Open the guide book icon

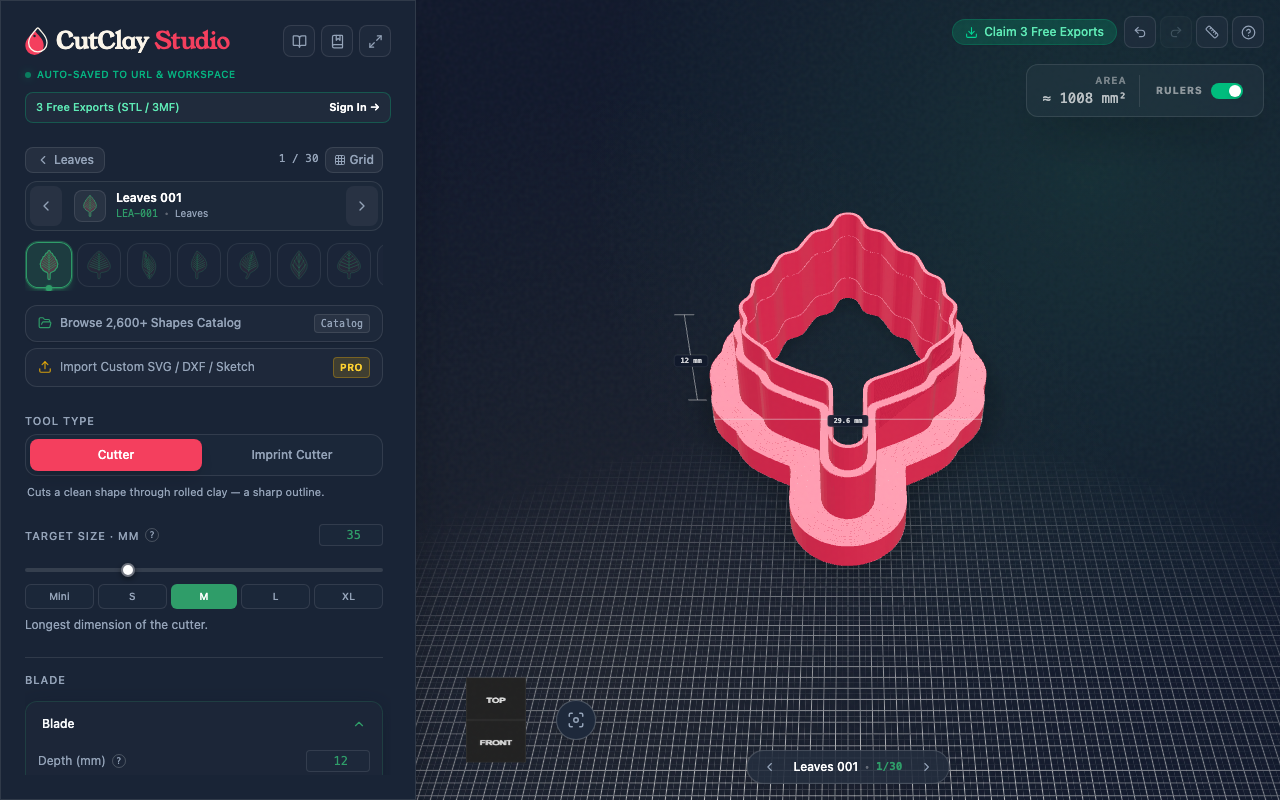tap(299, 41)
